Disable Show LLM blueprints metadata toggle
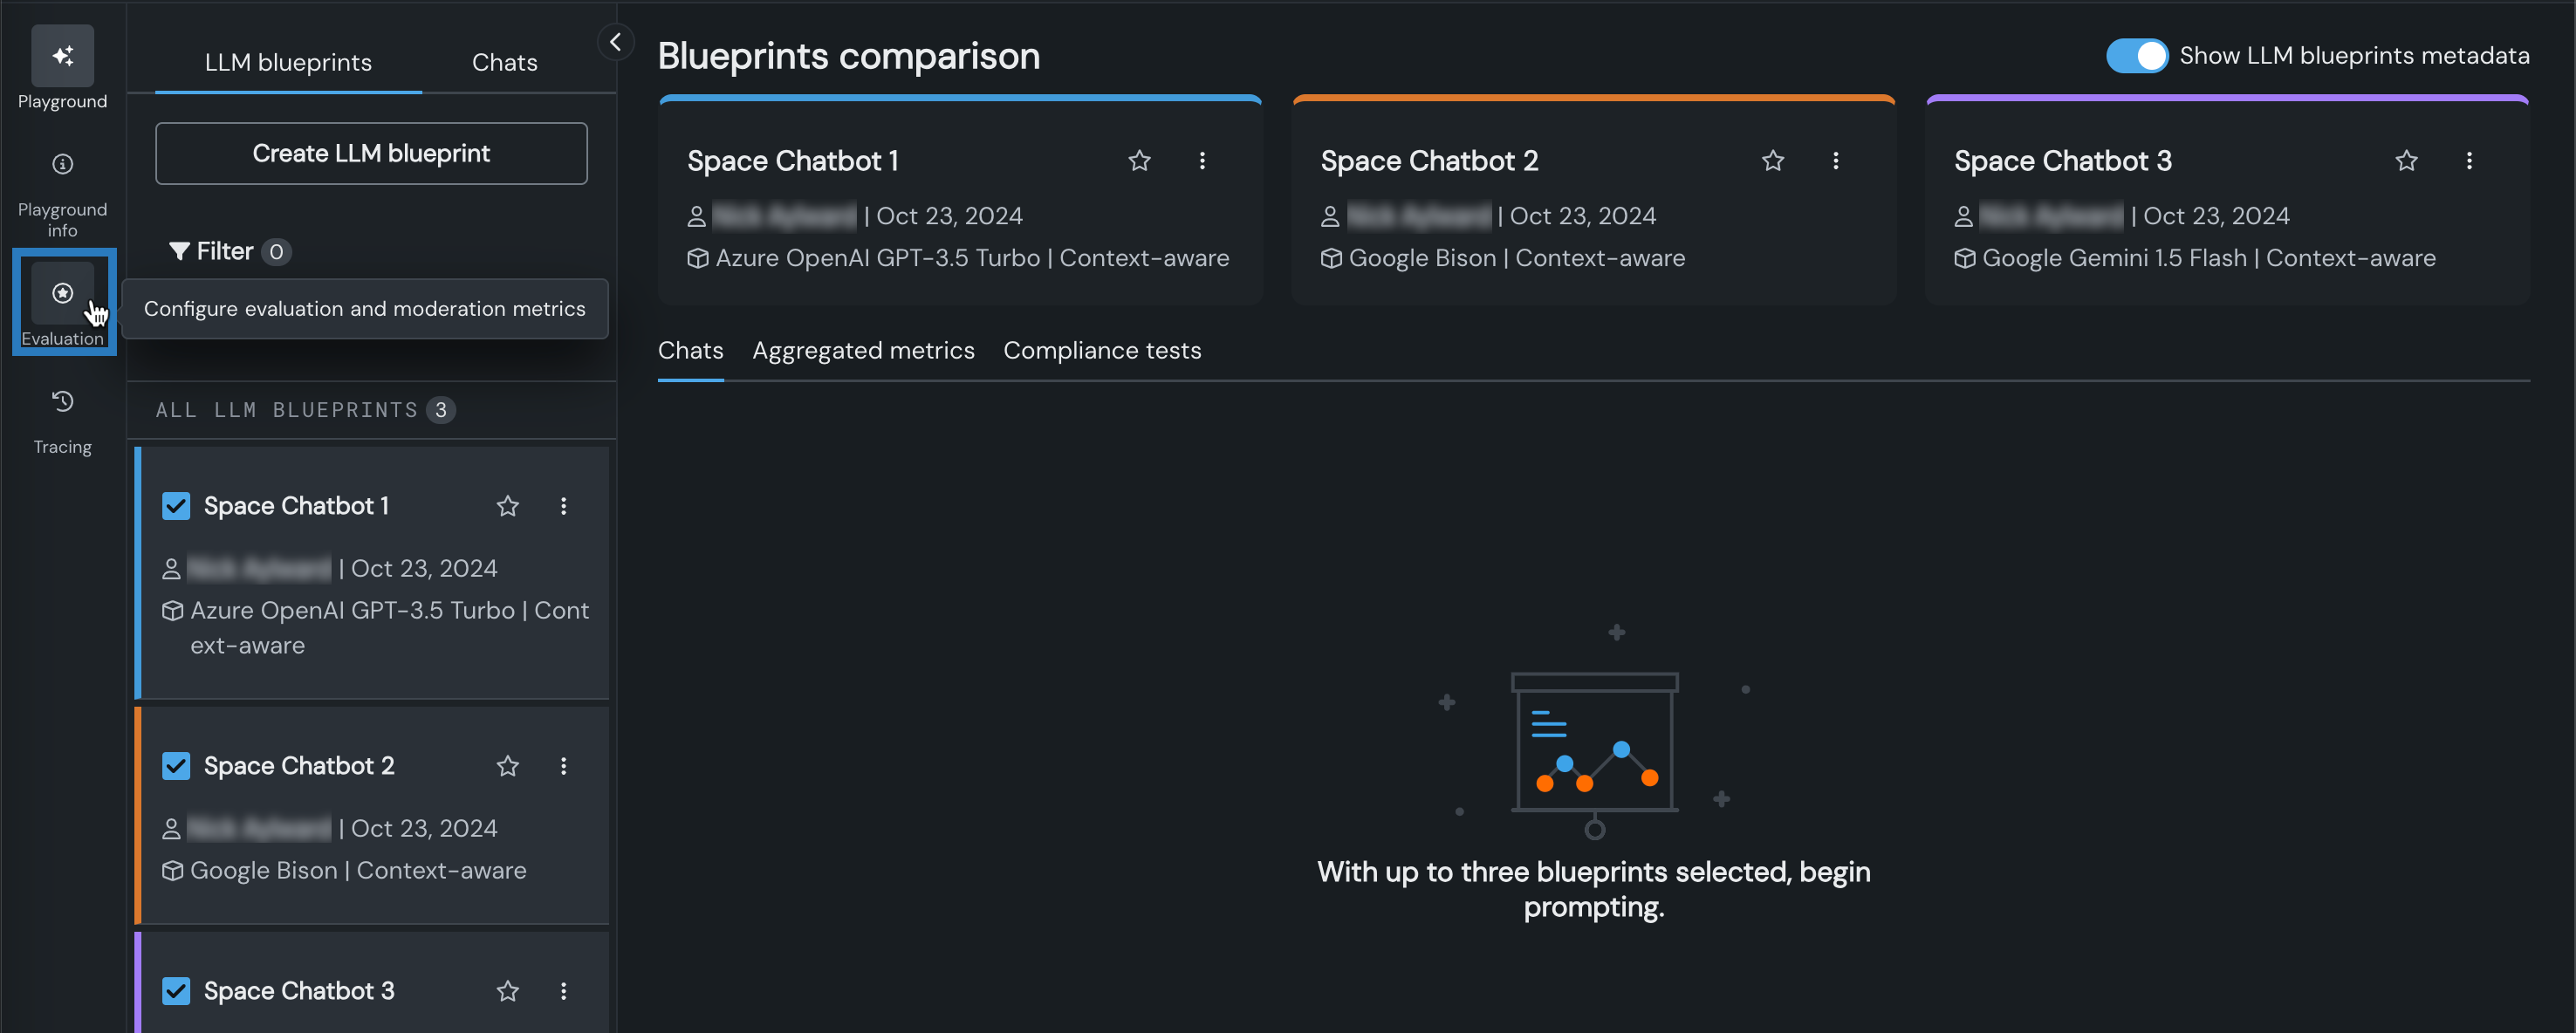 tap(2136, 56)
